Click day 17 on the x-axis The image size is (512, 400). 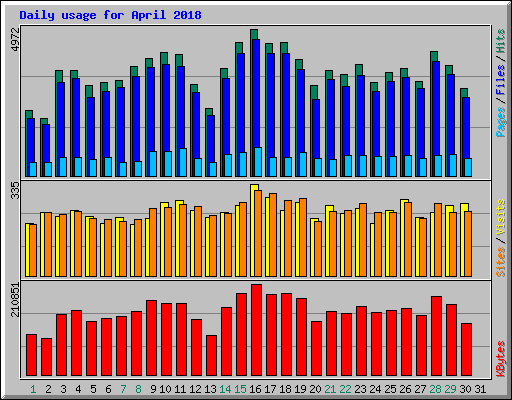[x=270, y=389]
